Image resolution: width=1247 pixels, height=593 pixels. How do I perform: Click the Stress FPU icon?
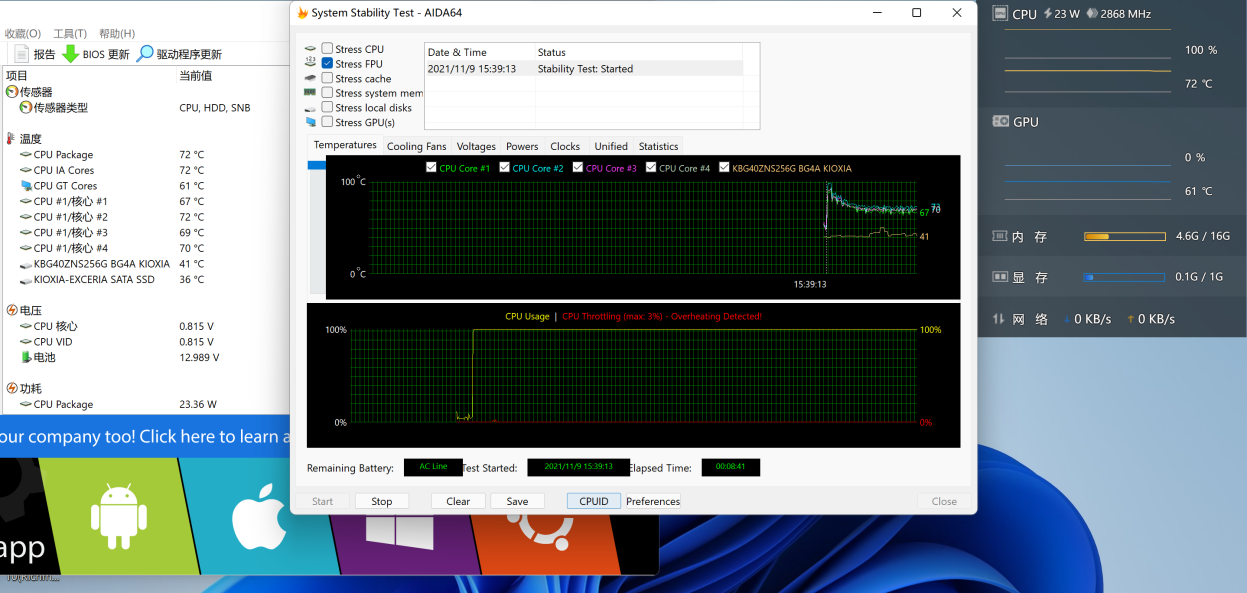click(x=311, y=63)
